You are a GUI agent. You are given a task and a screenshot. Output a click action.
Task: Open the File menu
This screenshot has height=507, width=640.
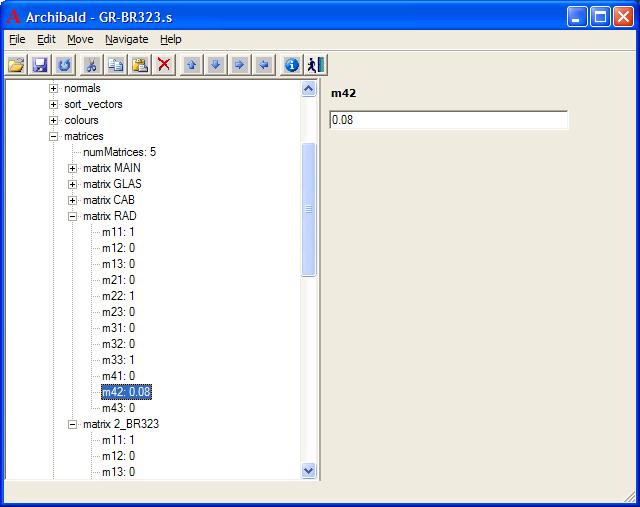click(x=17, y=39)
